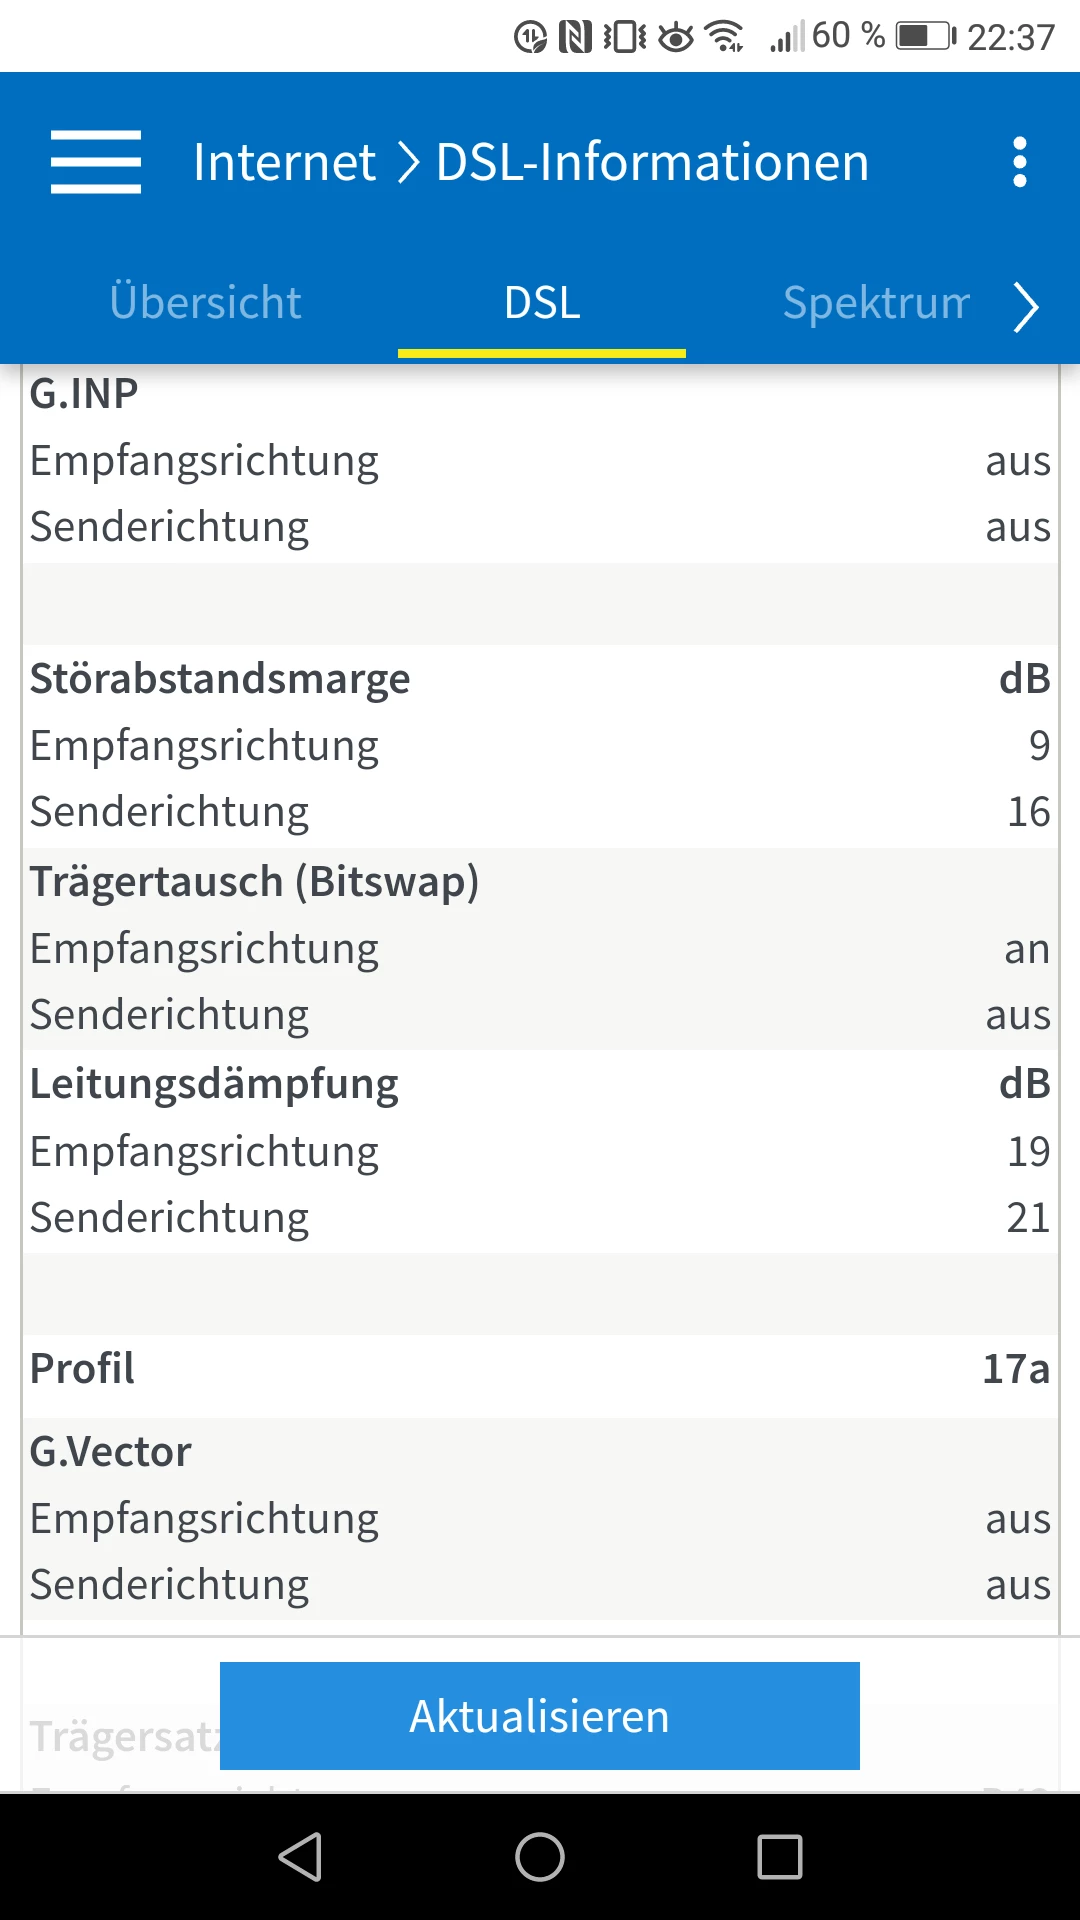Screen dimensions: 1080x1920
Task: Open the Spektrum tab
Action: pyautogui.click(x=876, y=302)
